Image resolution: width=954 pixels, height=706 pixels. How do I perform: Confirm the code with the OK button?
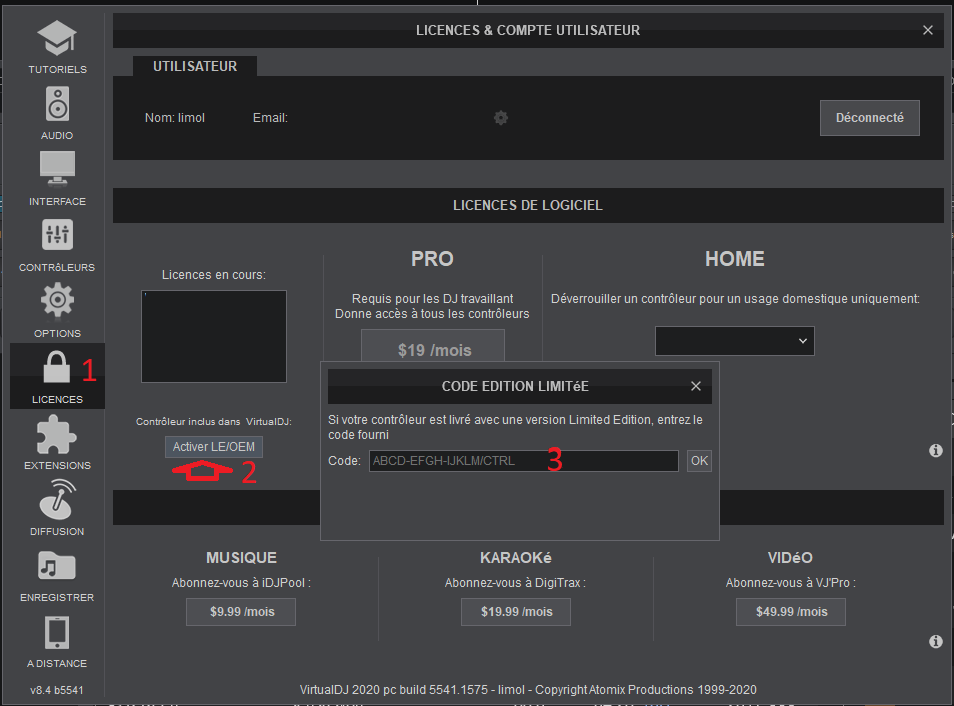click(x=699, y=461)
